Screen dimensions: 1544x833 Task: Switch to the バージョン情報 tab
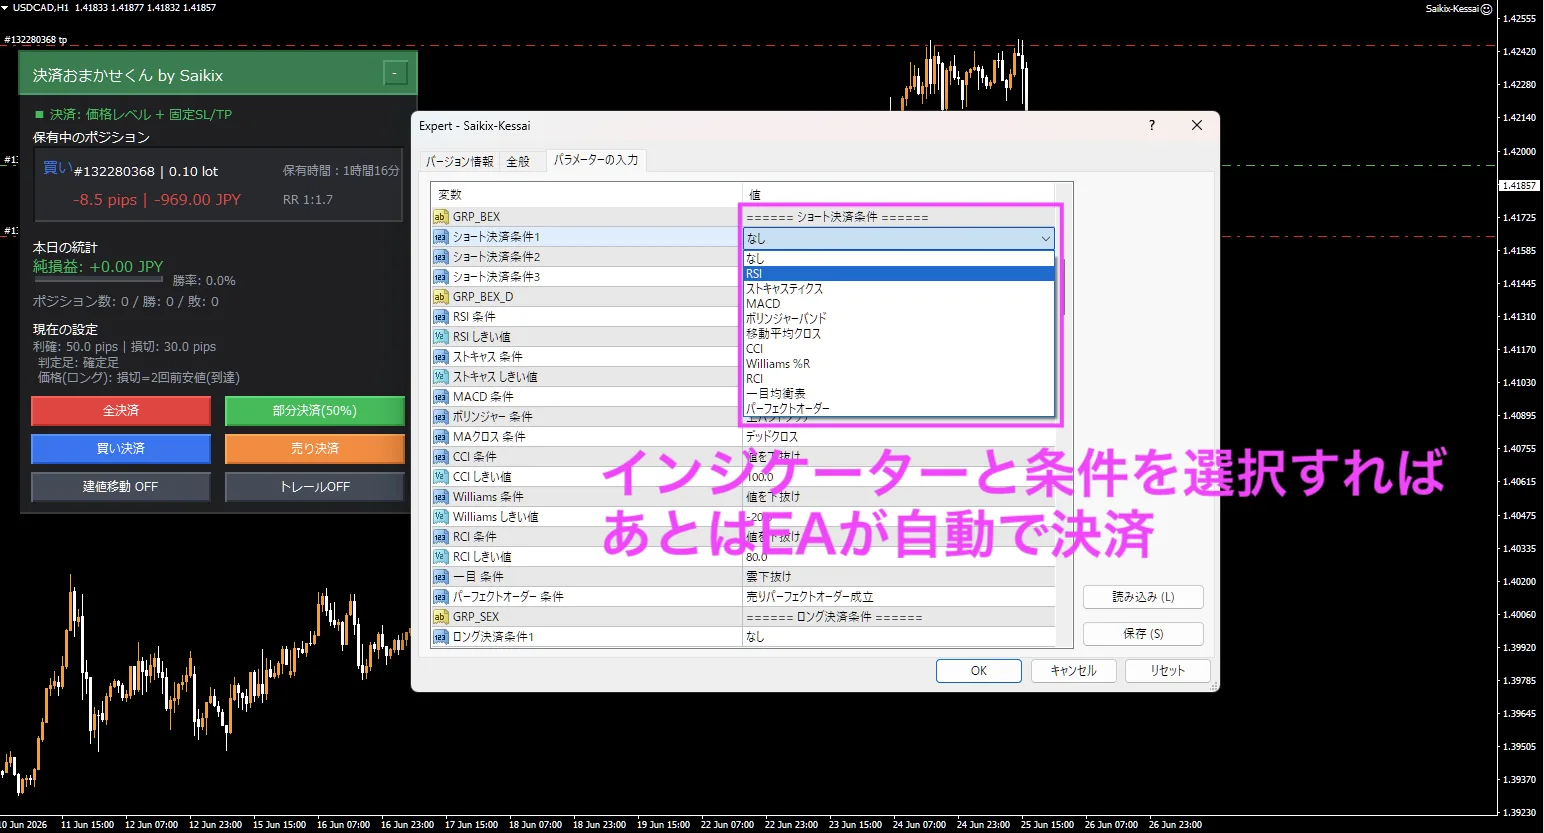pos(459,161)
